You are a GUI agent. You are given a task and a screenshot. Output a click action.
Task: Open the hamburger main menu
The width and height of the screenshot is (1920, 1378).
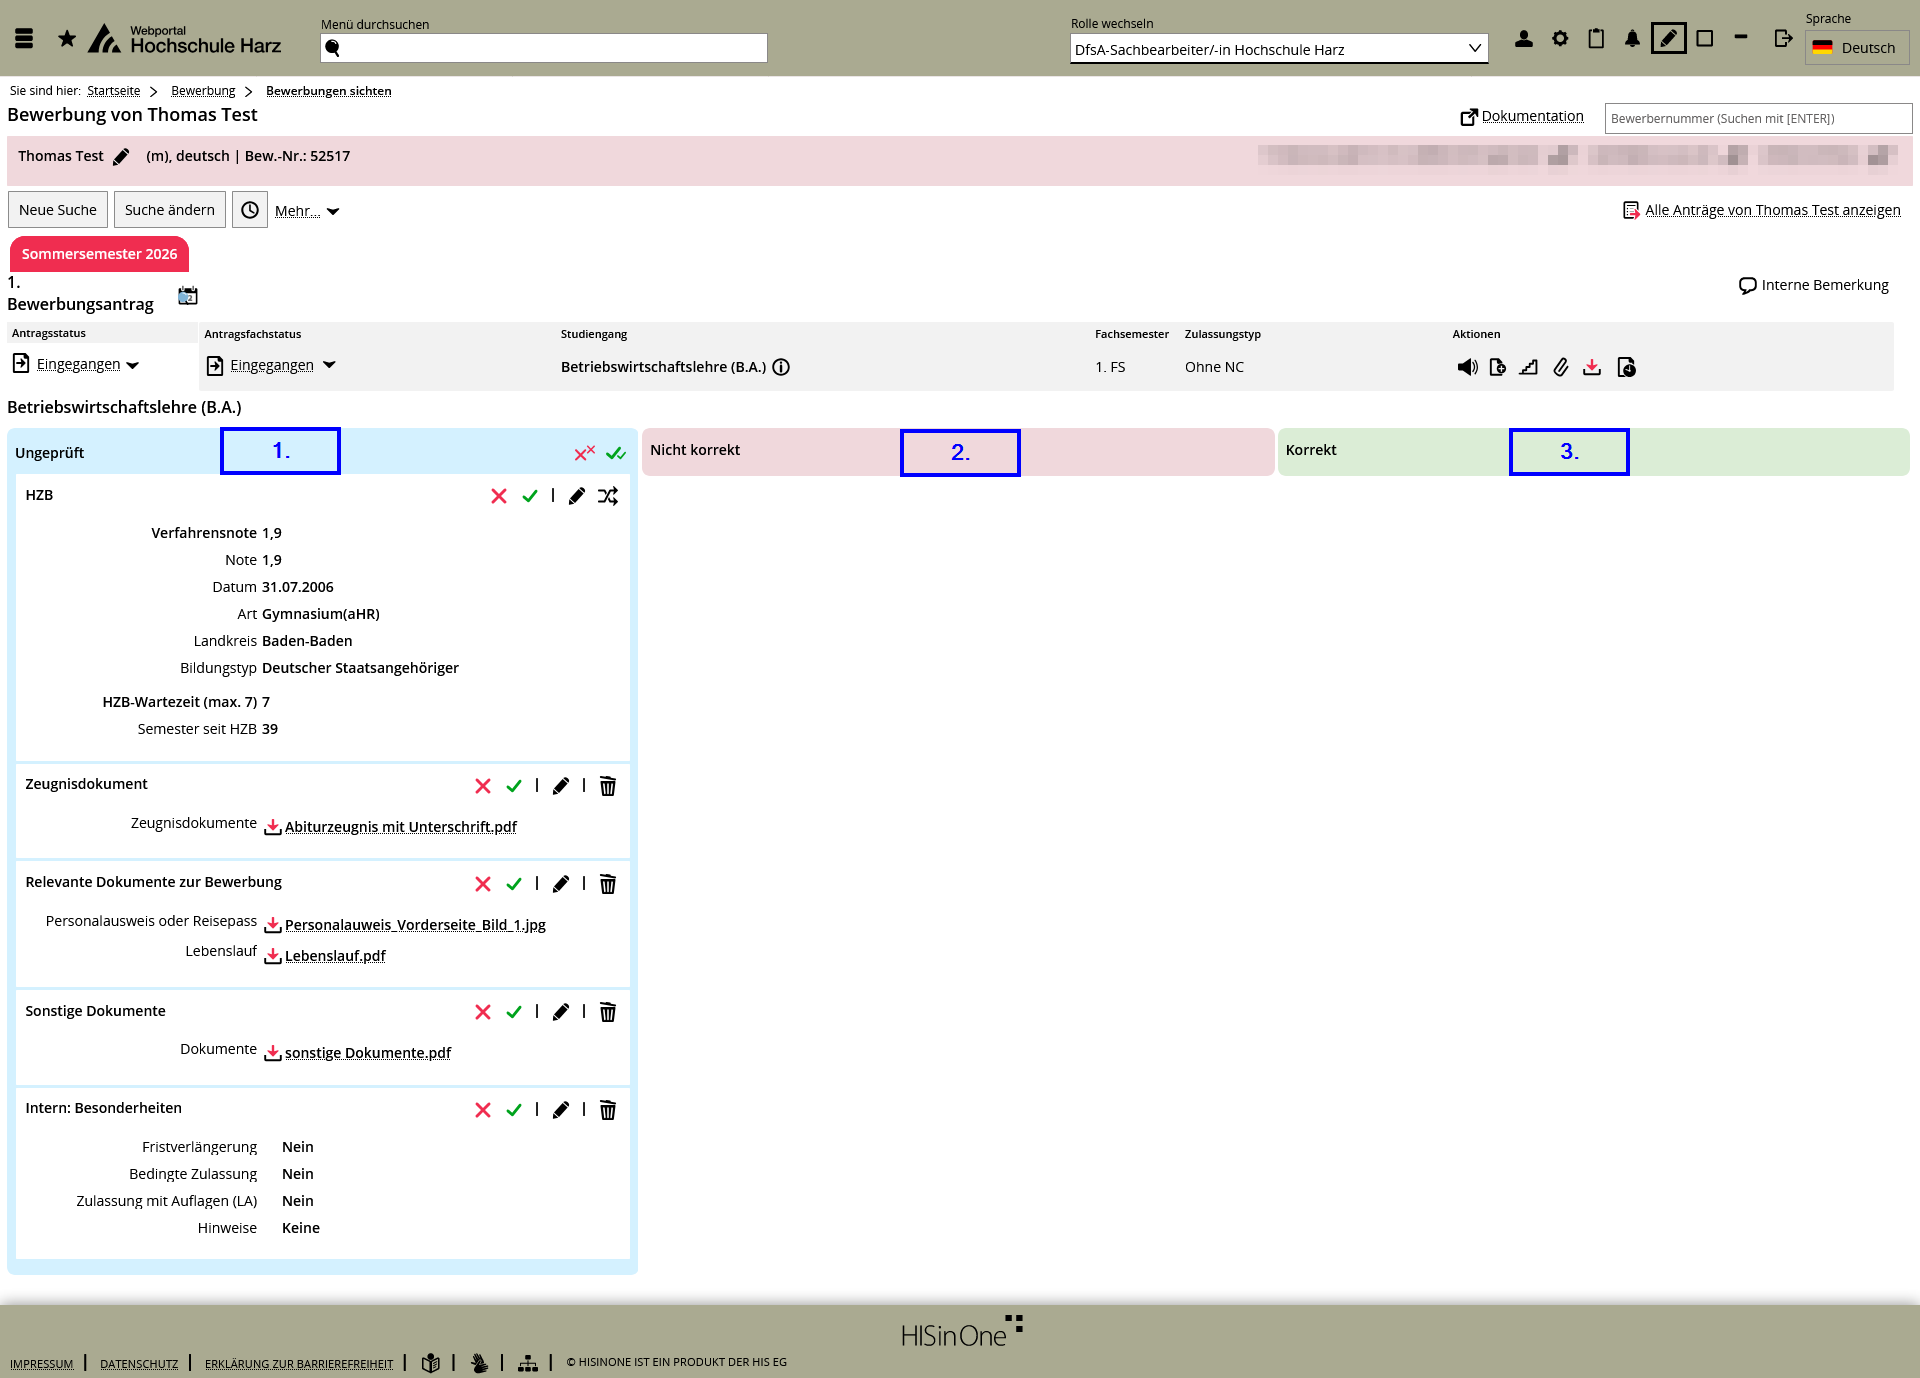(25, 39)
